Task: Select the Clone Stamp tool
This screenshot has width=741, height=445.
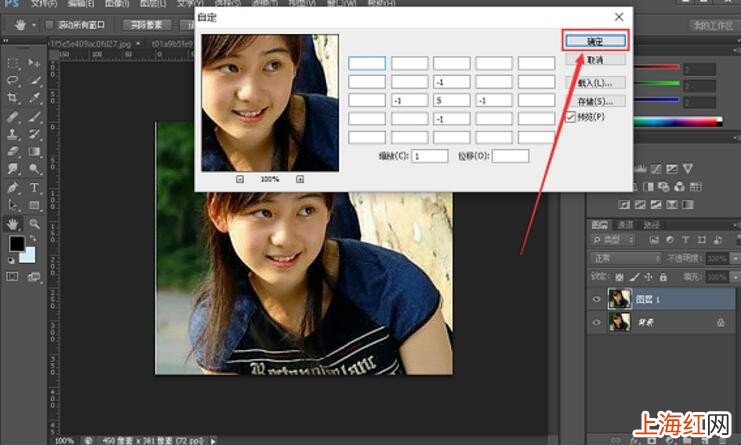Action: (13, 134)
